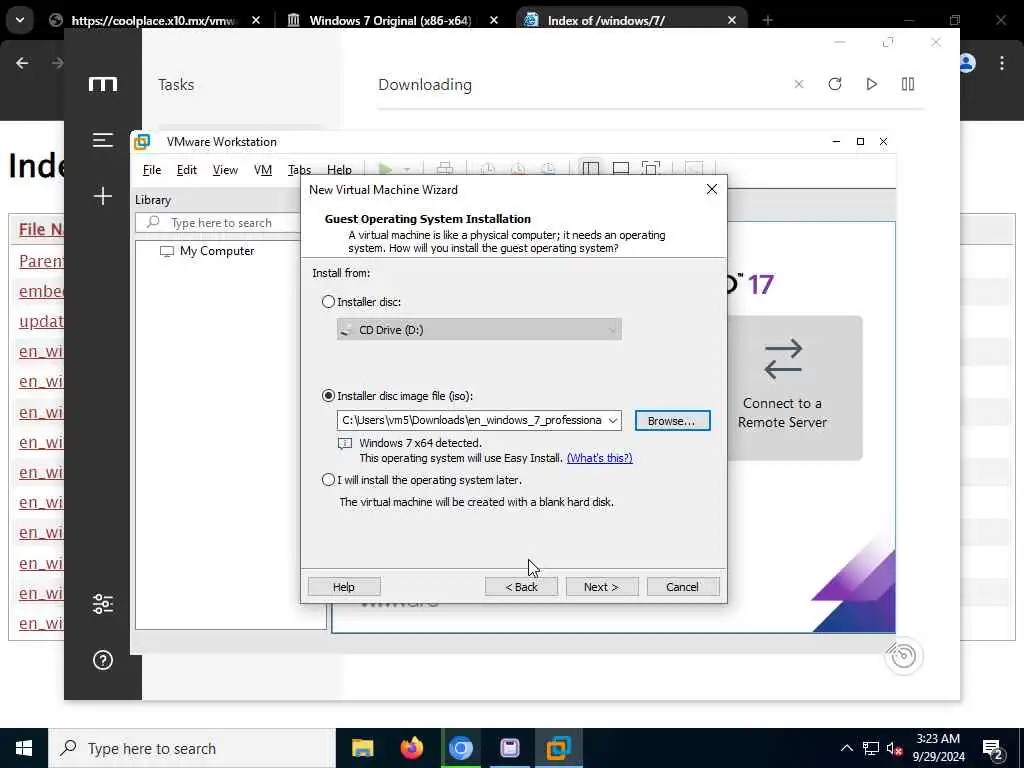Screen dimensions: 1024x768
Task: Click the take snapshot toolbar icon
Action: pos(487,169)
